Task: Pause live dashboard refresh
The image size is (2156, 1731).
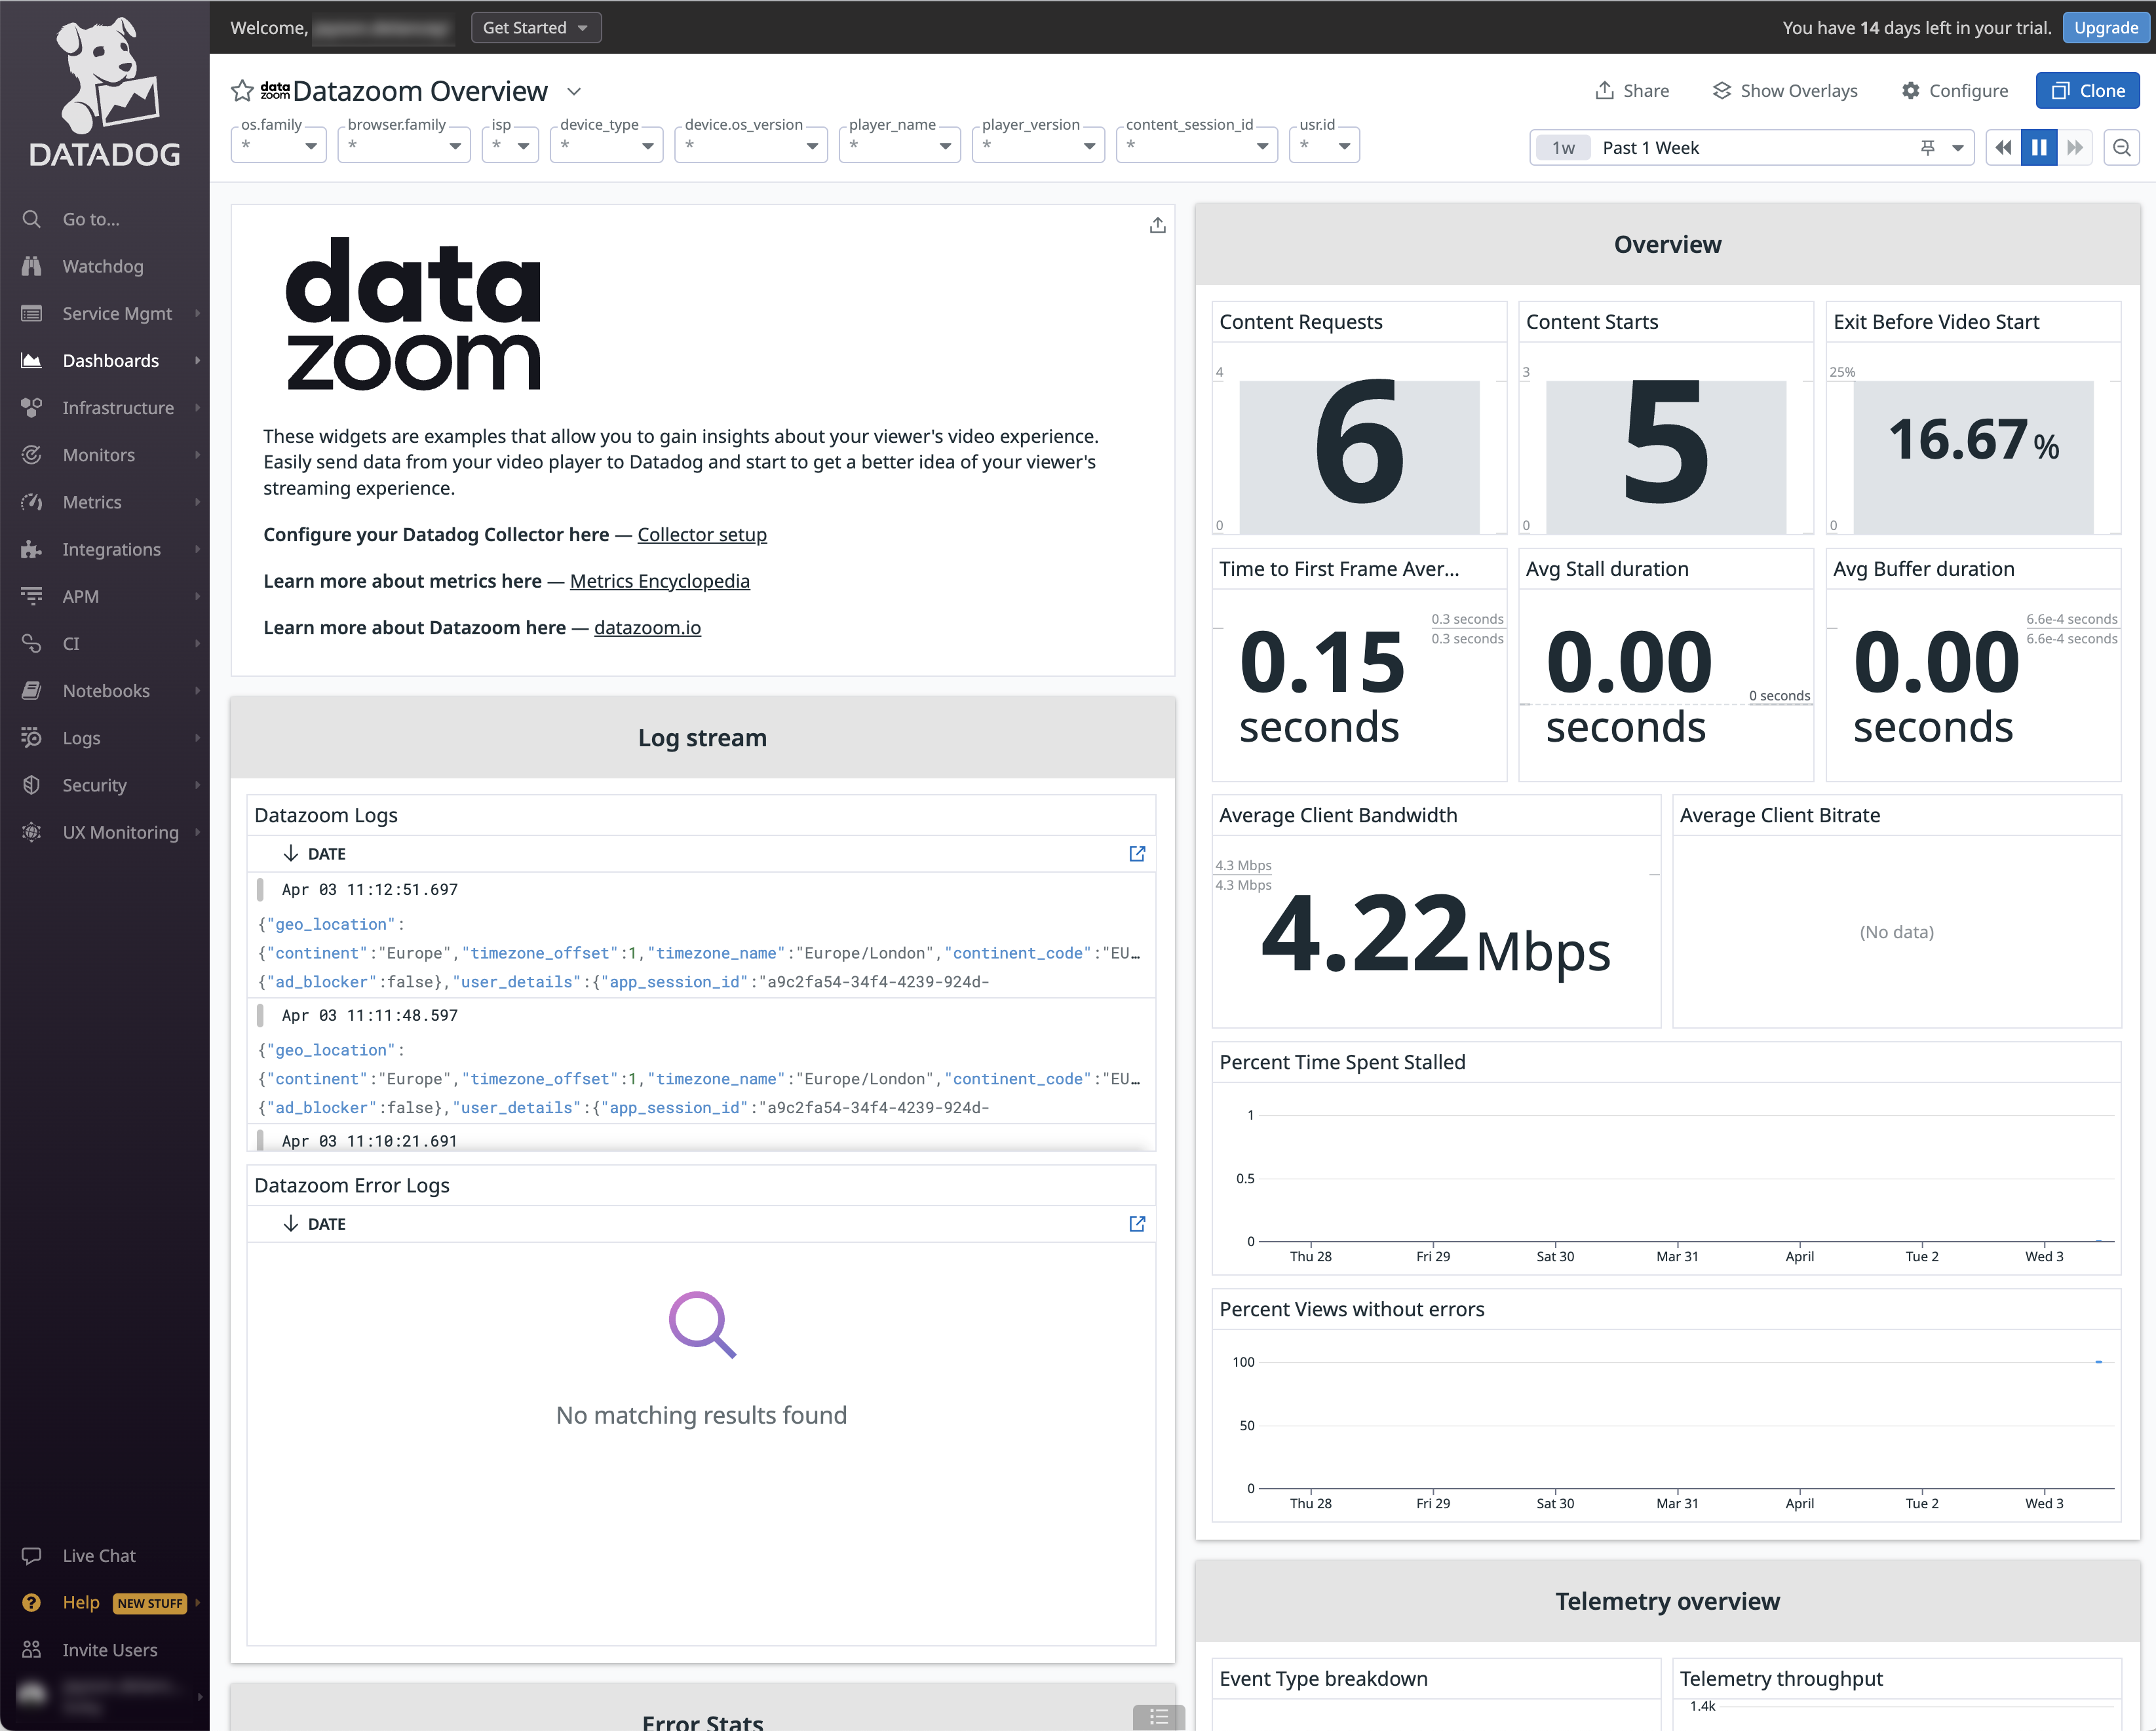Action: click(x=2038, y=148)
